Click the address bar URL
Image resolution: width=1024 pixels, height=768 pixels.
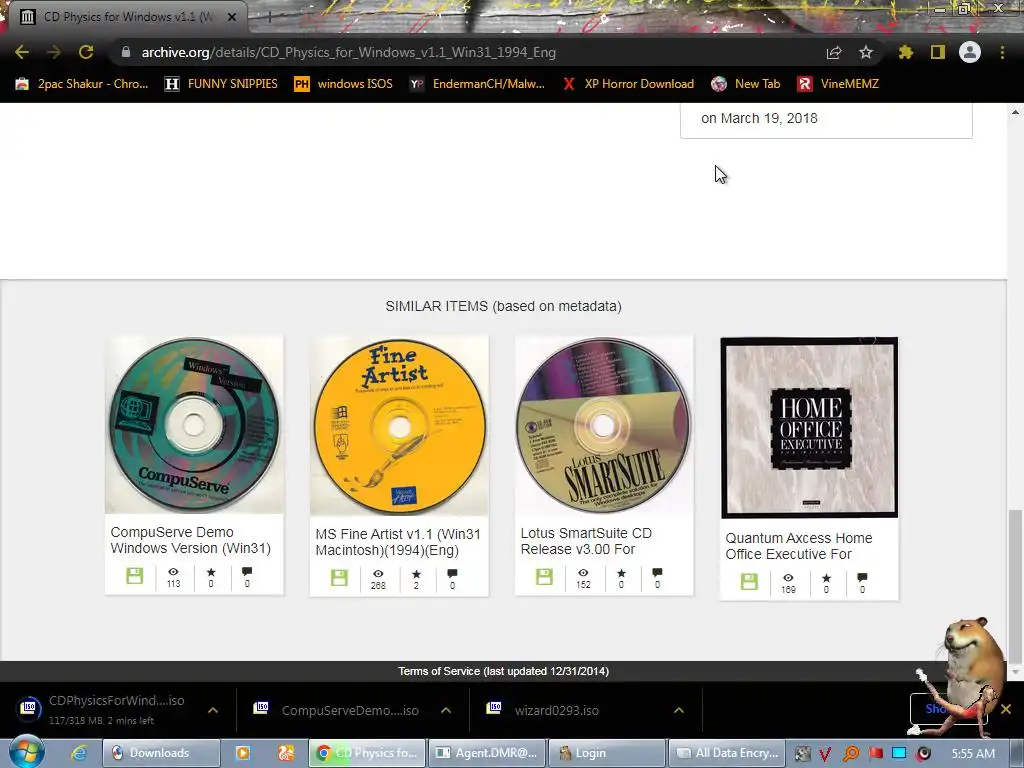coord(349,52)
